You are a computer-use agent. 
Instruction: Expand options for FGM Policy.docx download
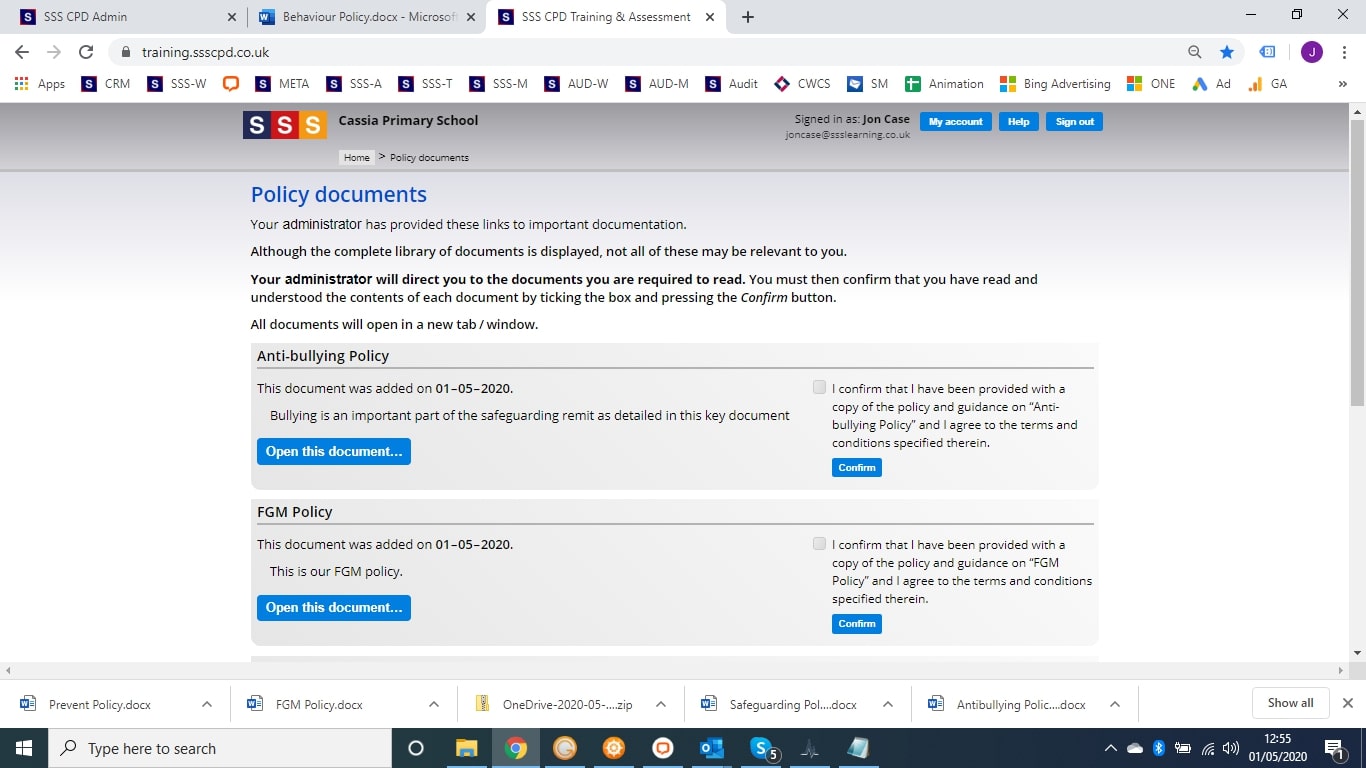434,704
